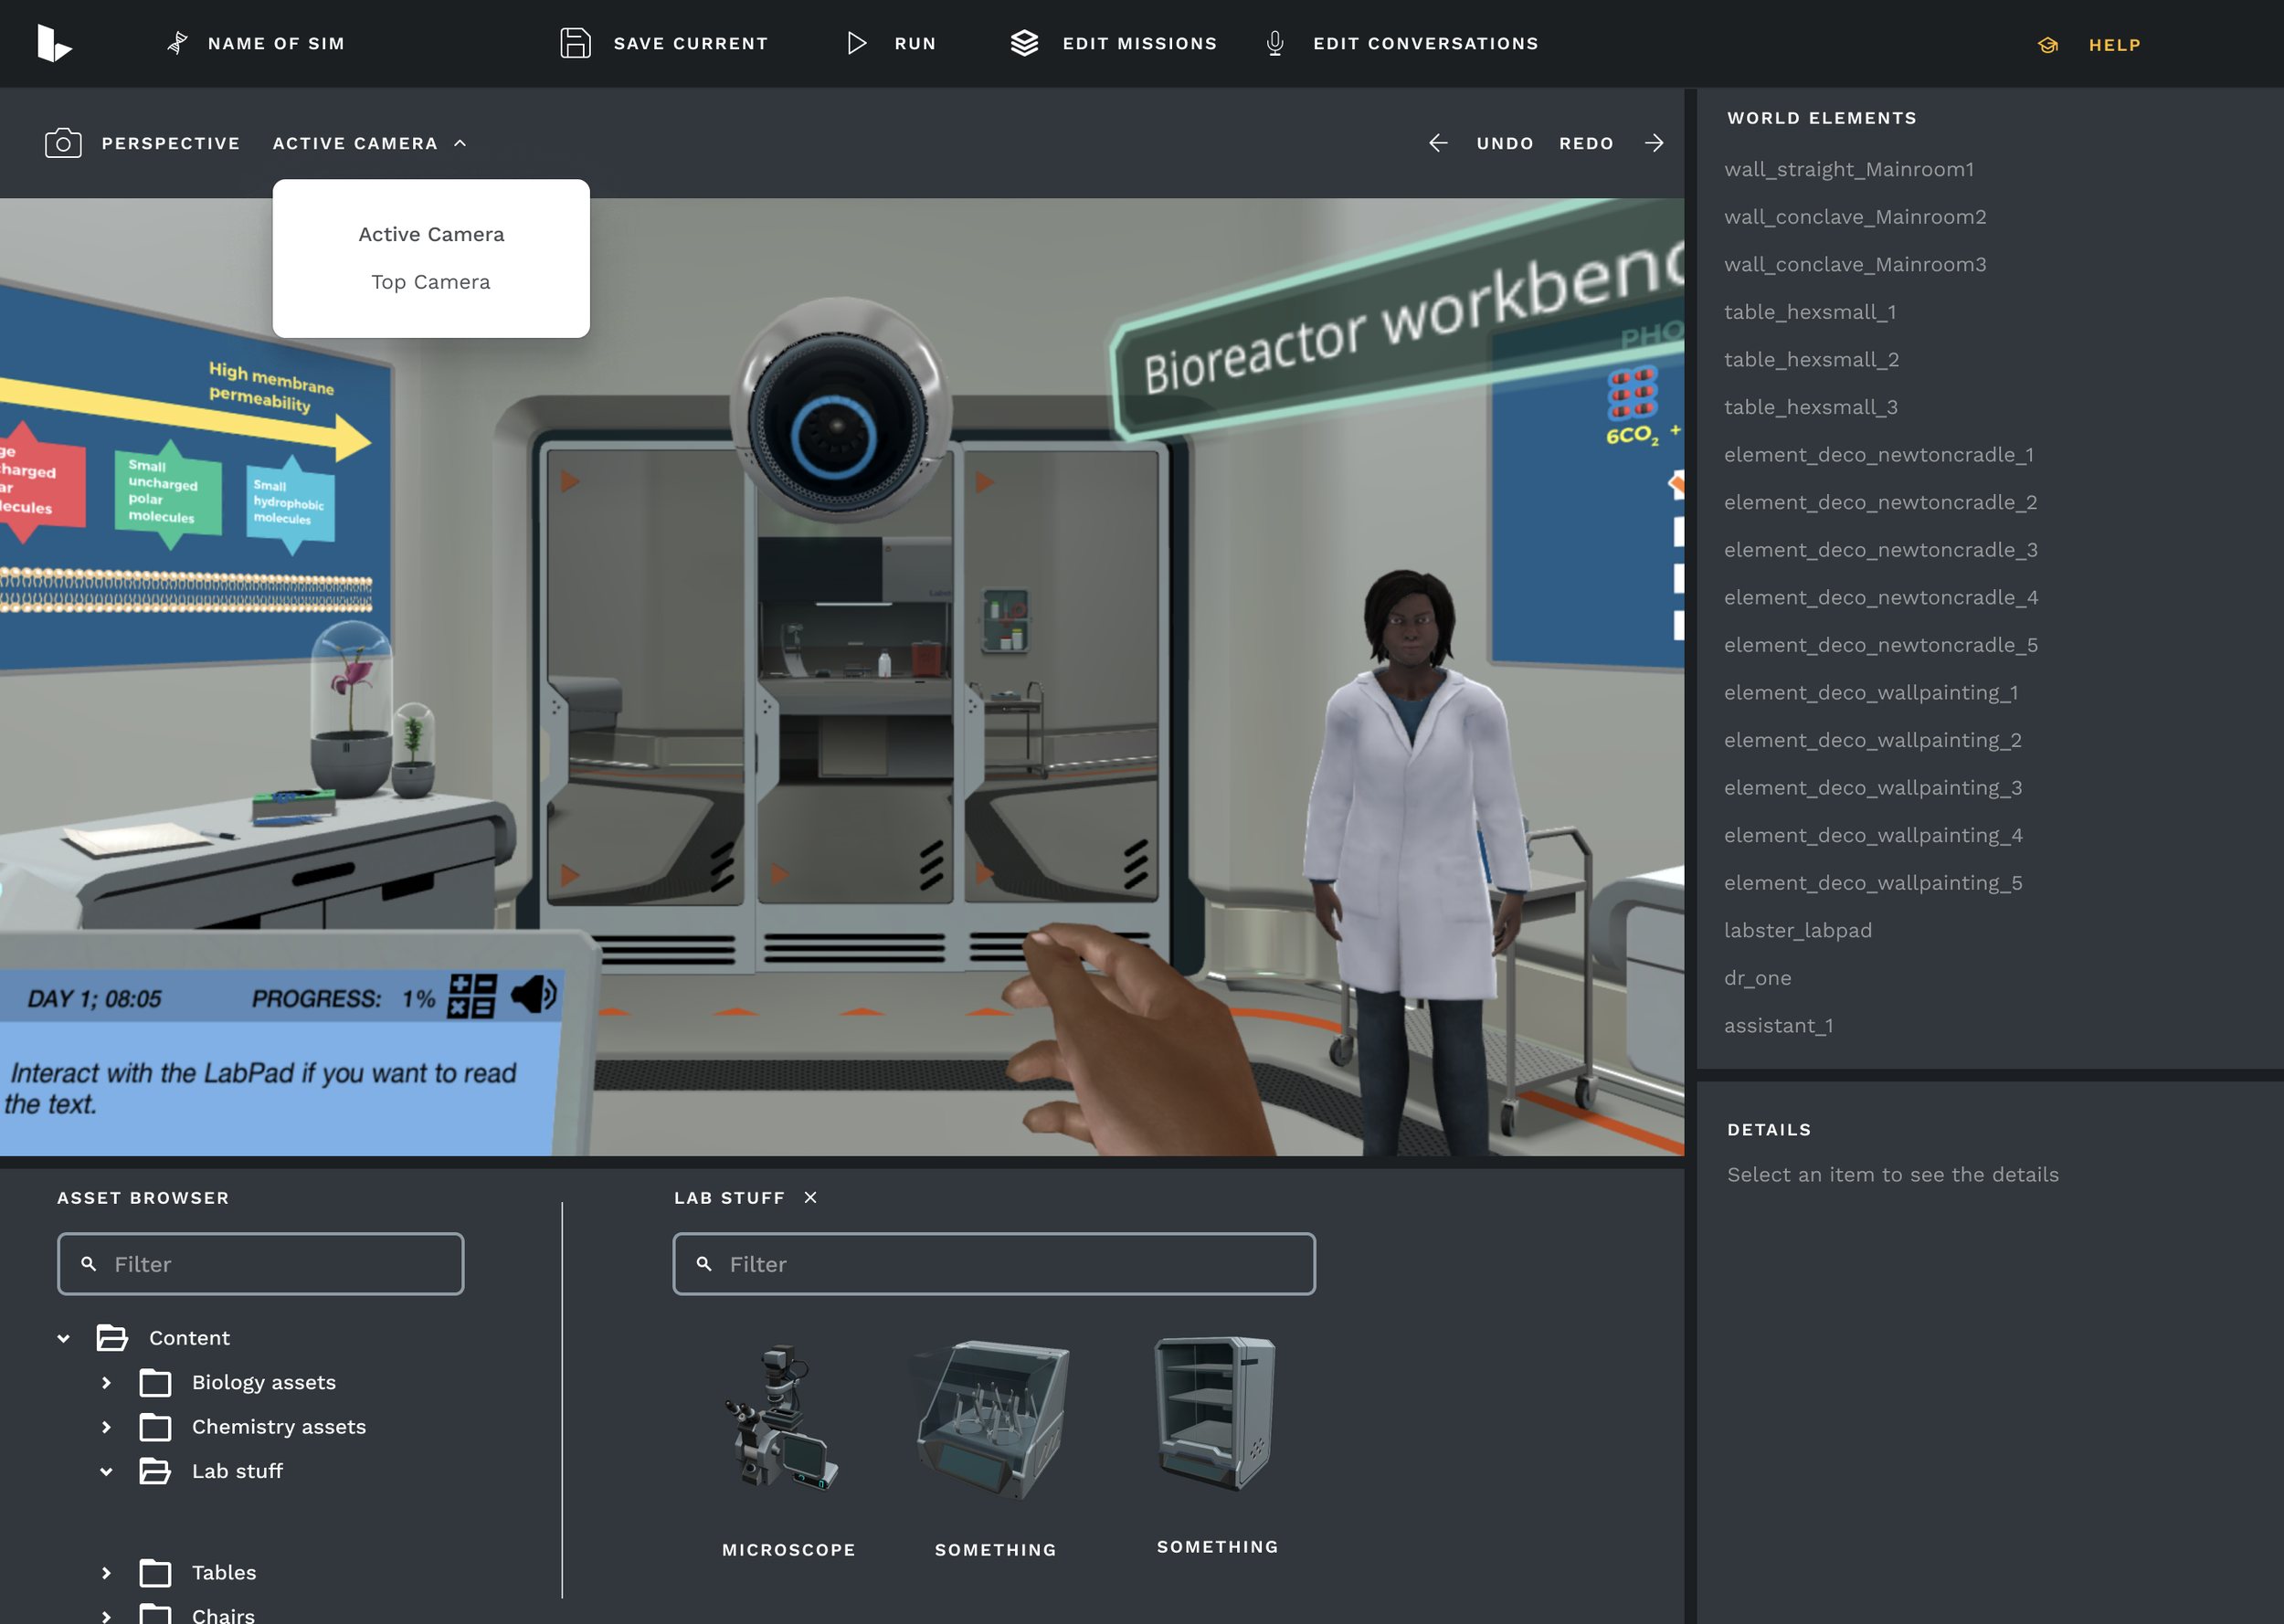The height and width of the screenshot is (1624, 2284).
Task: Open the Active Camera dropdown
Action: coord(370,143)
